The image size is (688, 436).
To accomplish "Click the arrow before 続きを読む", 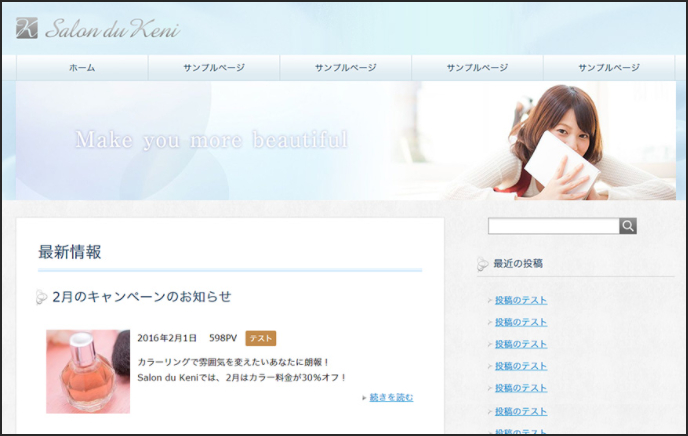I will coord(364,398).
